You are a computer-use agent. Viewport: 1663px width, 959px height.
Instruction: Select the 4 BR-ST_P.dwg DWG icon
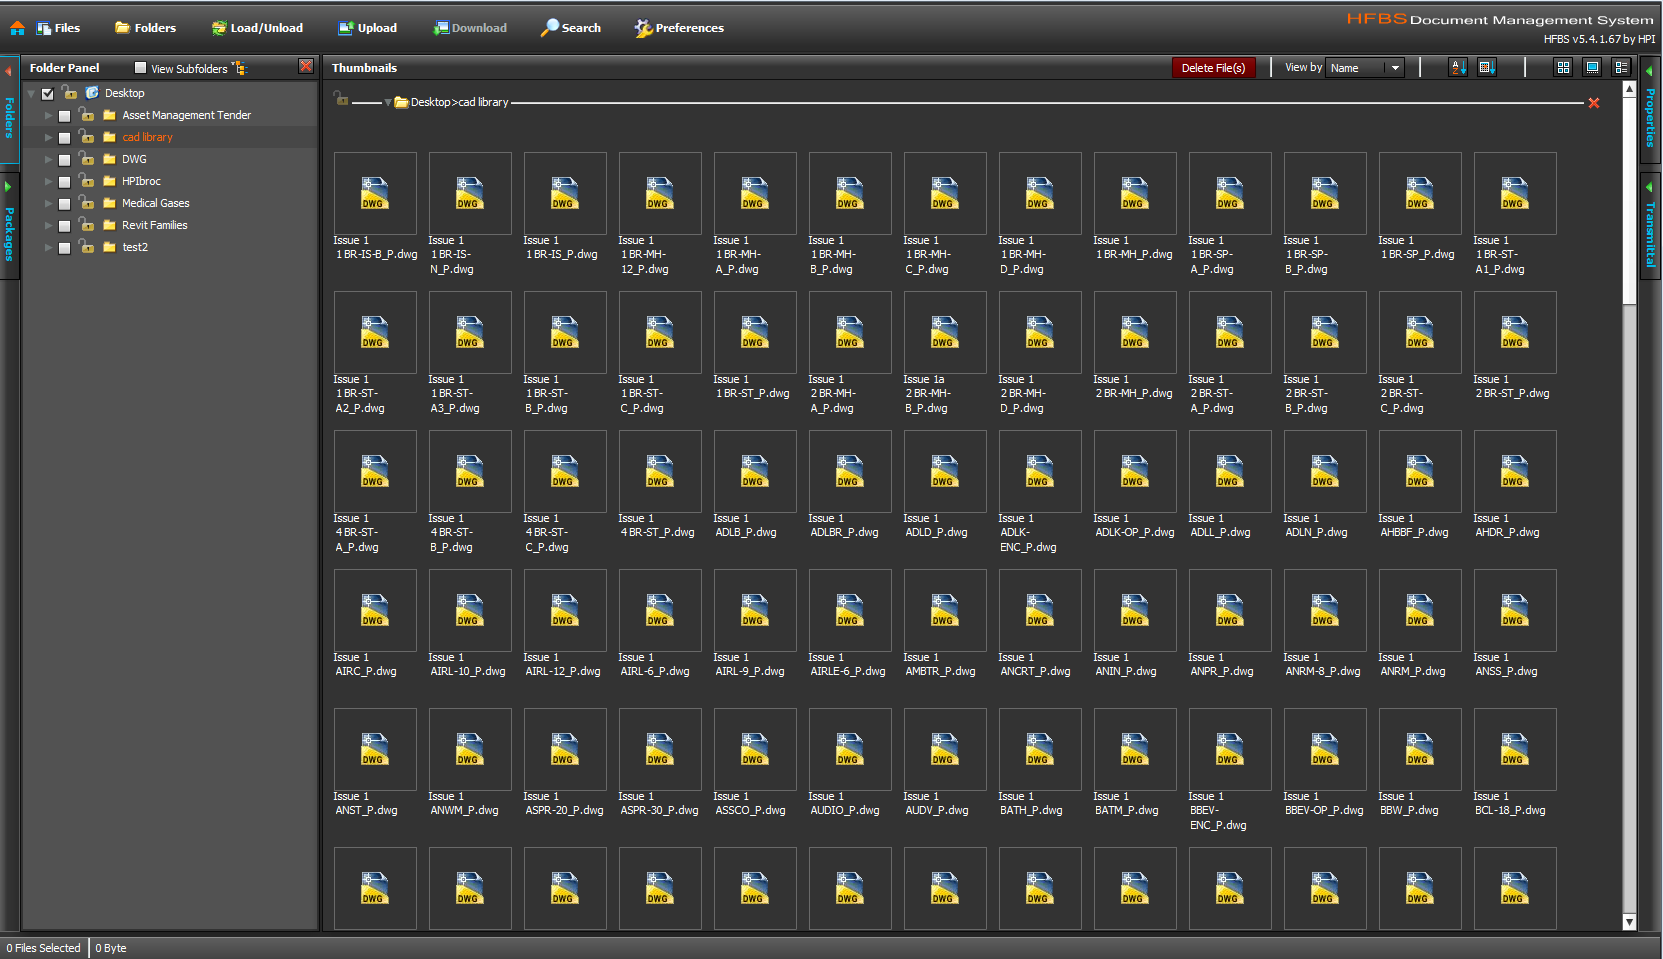coord(660,471)
